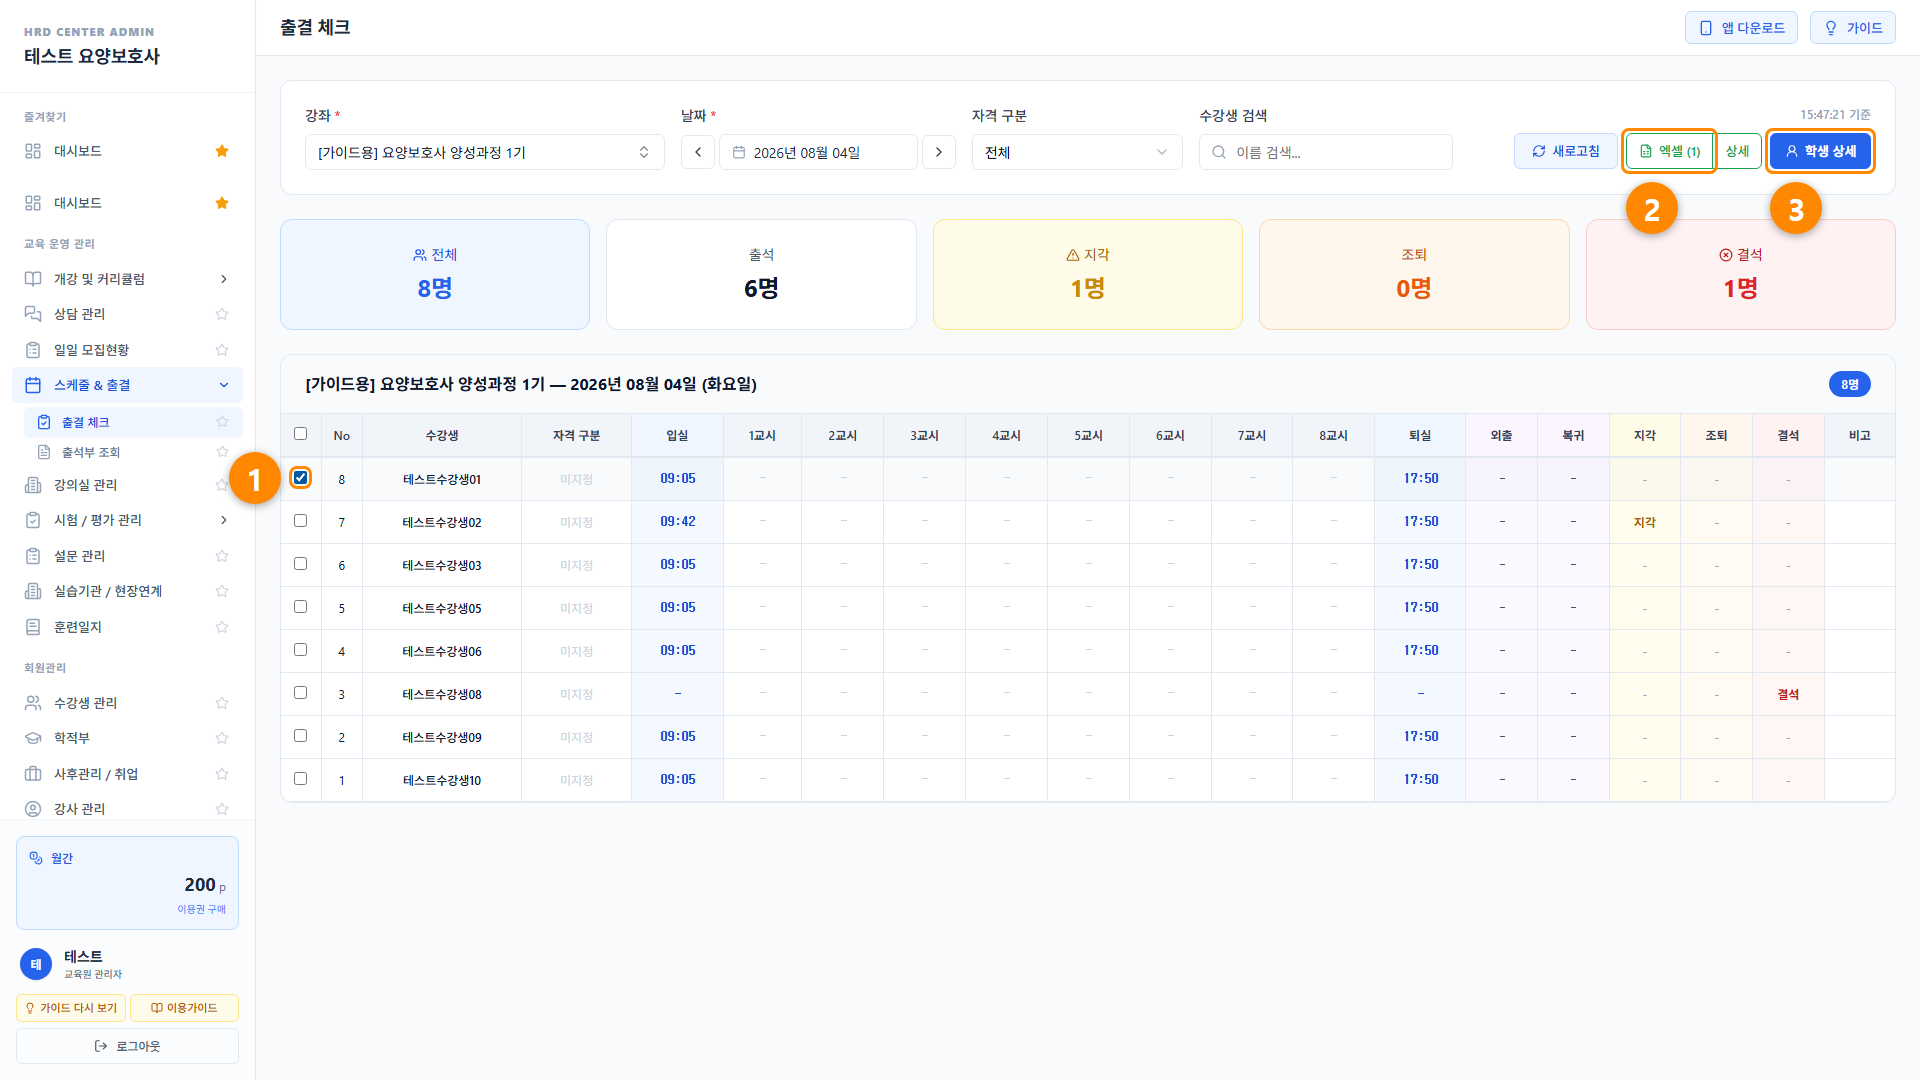Star the 수강생 관리 menu entry
The height and width of the screenshot is (1080, 1920).
tap(222, 703)
